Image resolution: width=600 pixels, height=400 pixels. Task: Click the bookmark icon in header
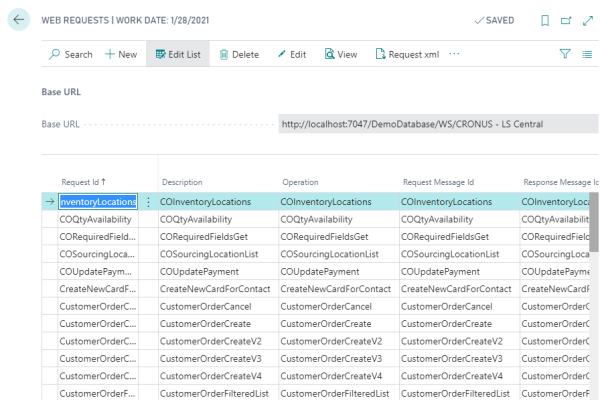[544, 20]
